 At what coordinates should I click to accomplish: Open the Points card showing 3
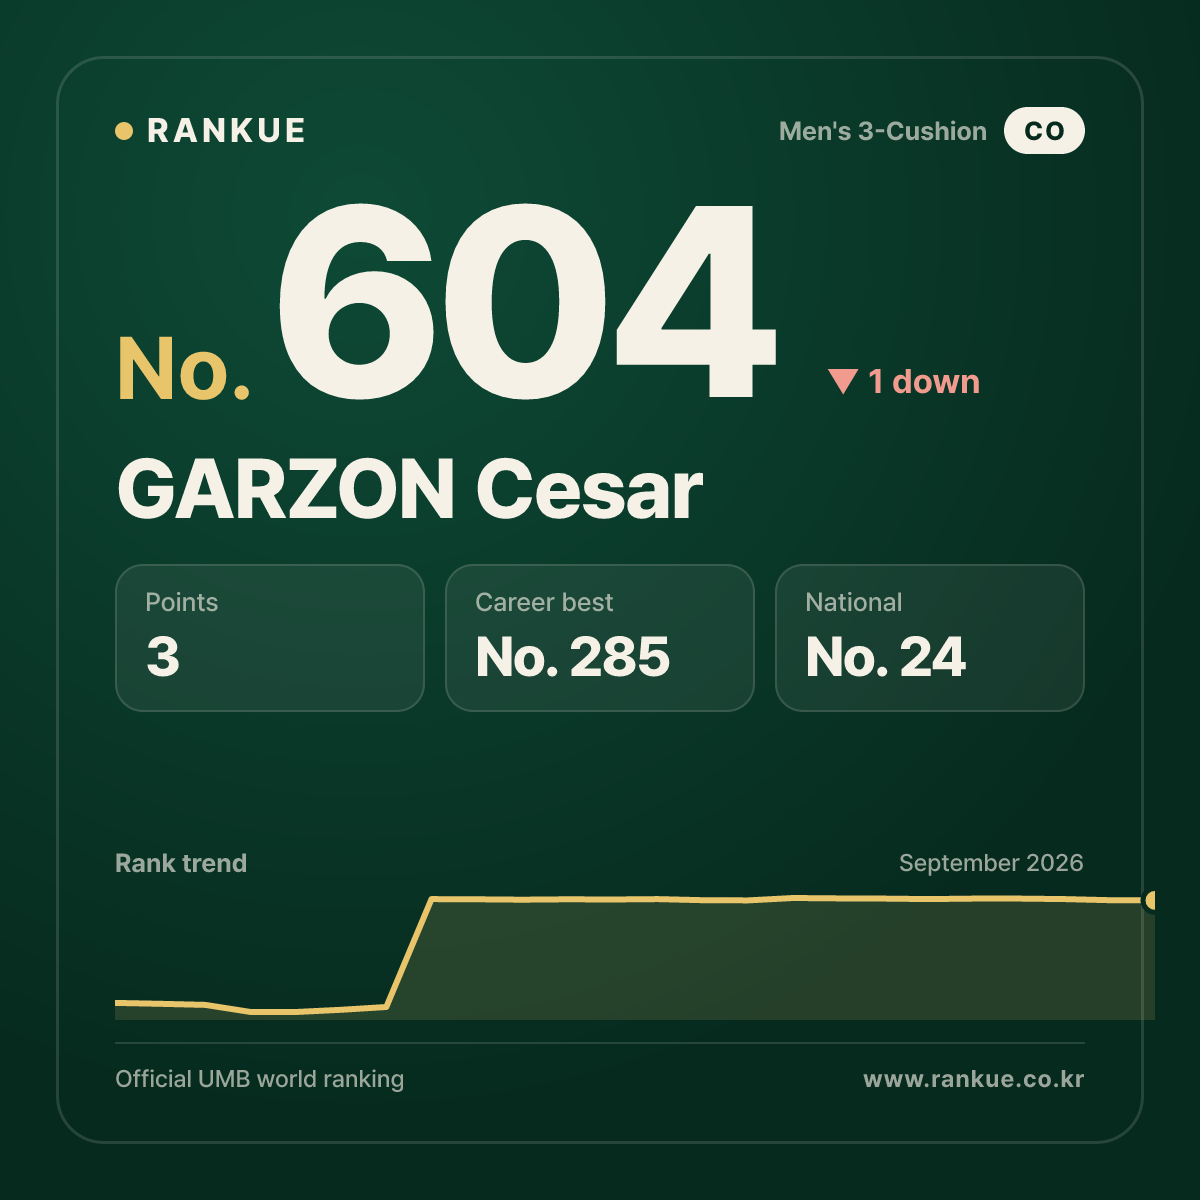[270, 638]
